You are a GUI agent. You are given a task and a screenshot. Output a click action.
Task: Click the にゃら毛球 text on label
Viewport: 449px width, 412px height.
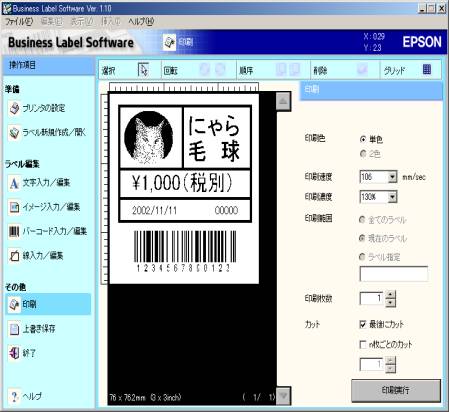(214, 138)
